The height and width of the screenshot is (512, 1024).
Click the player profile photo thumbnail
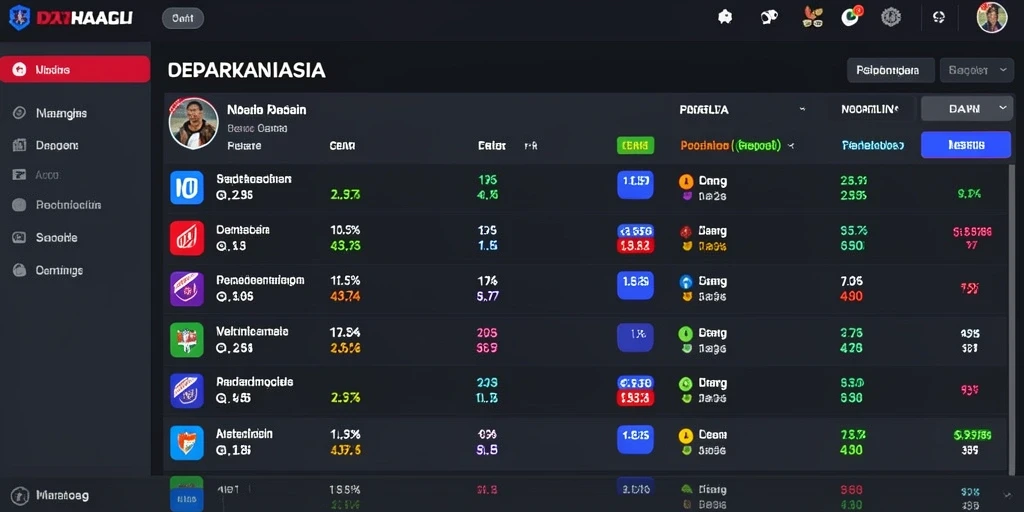[193, 123]
